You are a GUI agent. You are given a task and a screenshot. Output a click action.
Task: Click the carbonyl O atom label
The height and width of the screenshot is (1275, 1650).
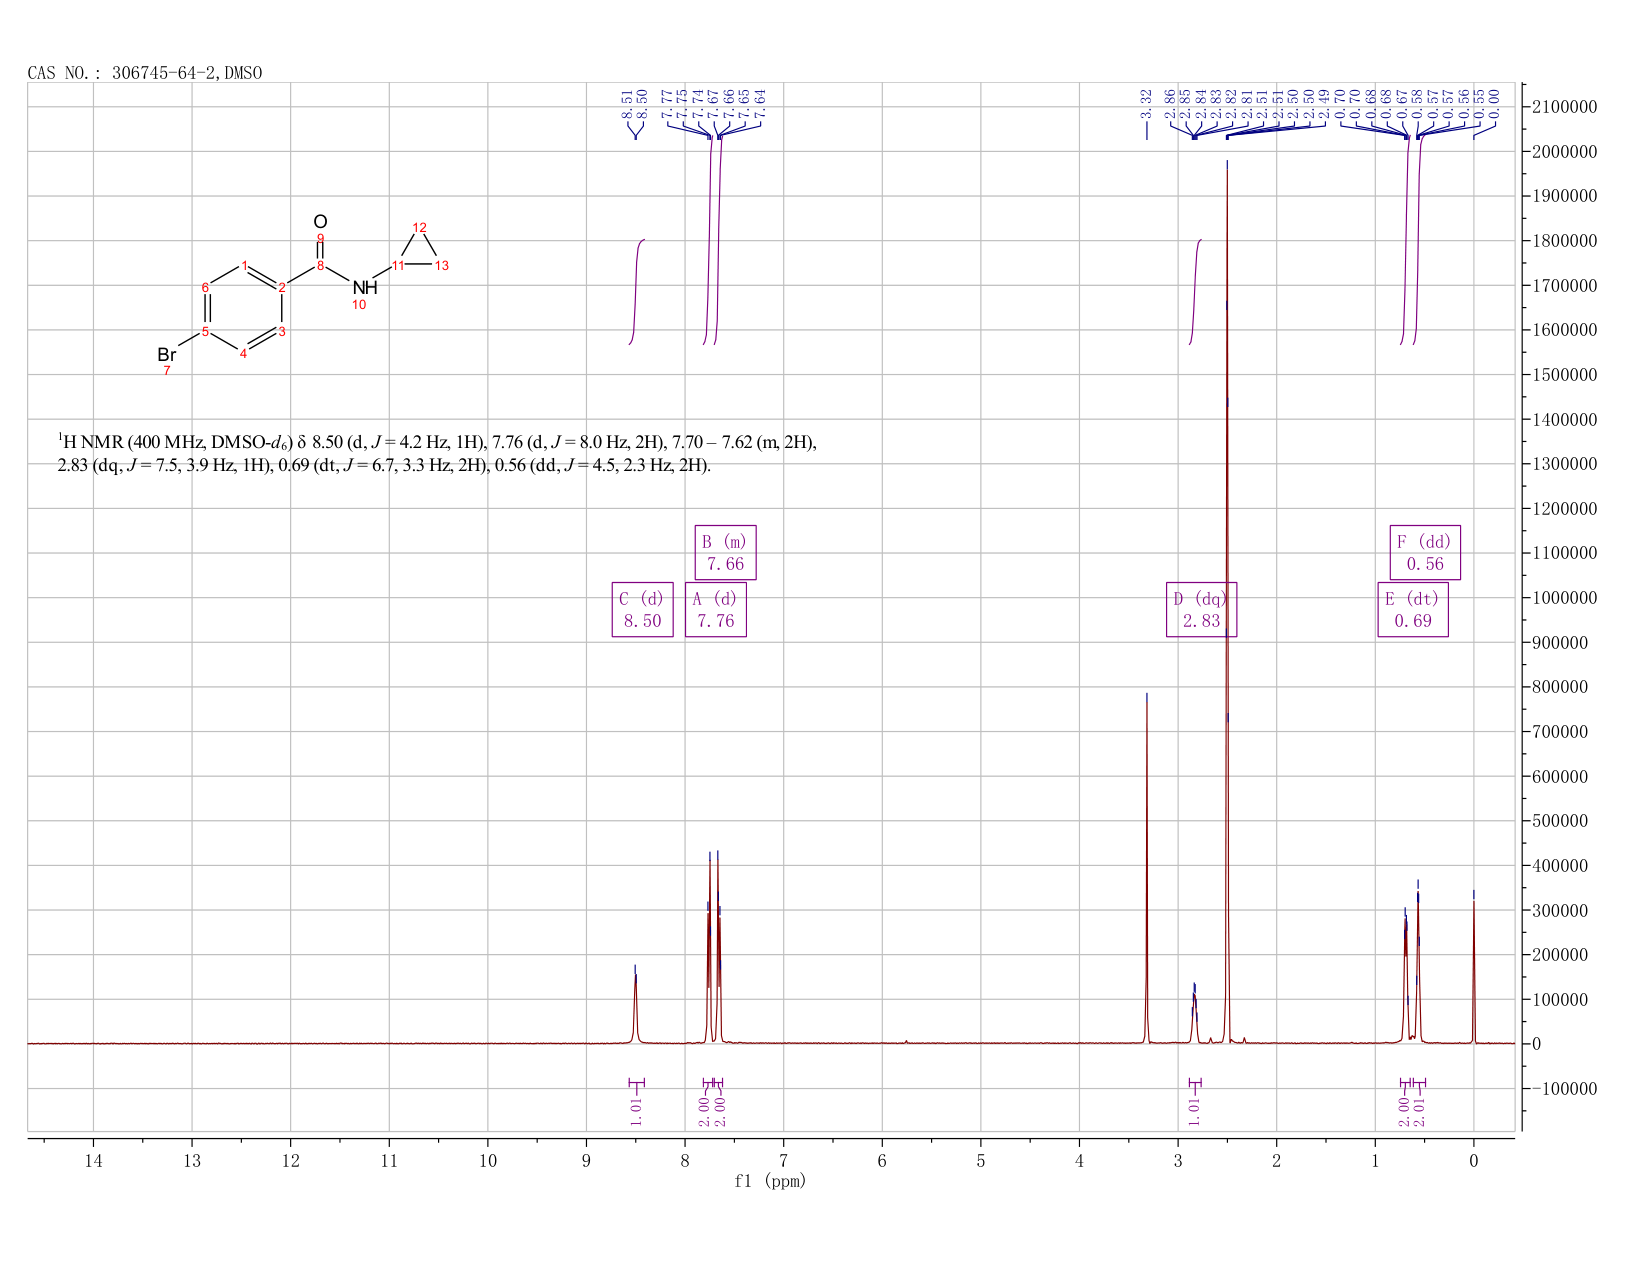[x=320, y=221]
